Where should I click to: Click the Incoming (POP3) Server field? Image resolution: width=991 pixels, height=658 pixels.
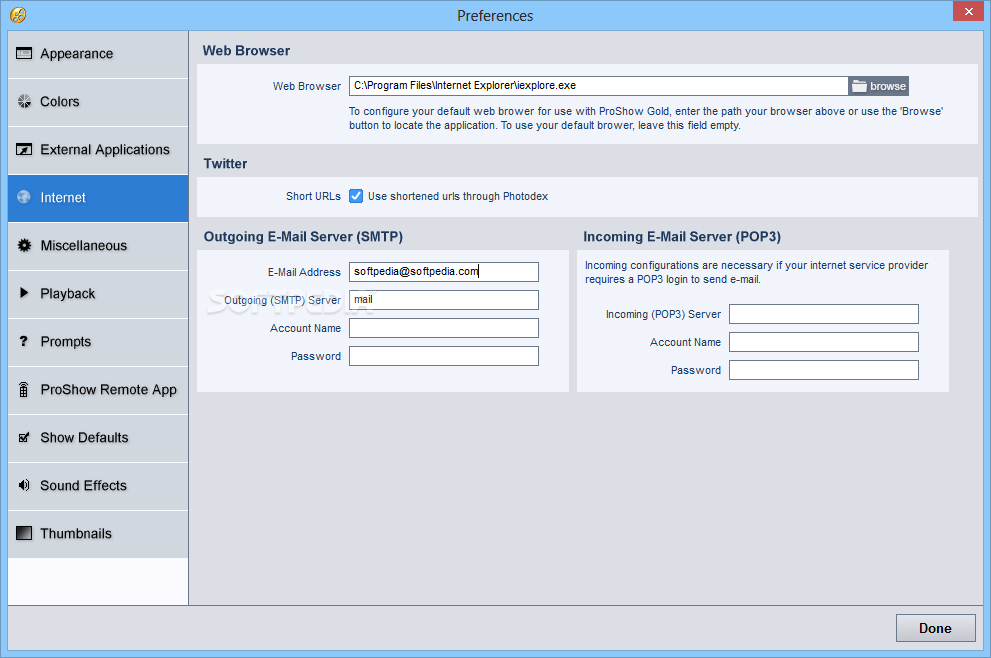(824, 314)
